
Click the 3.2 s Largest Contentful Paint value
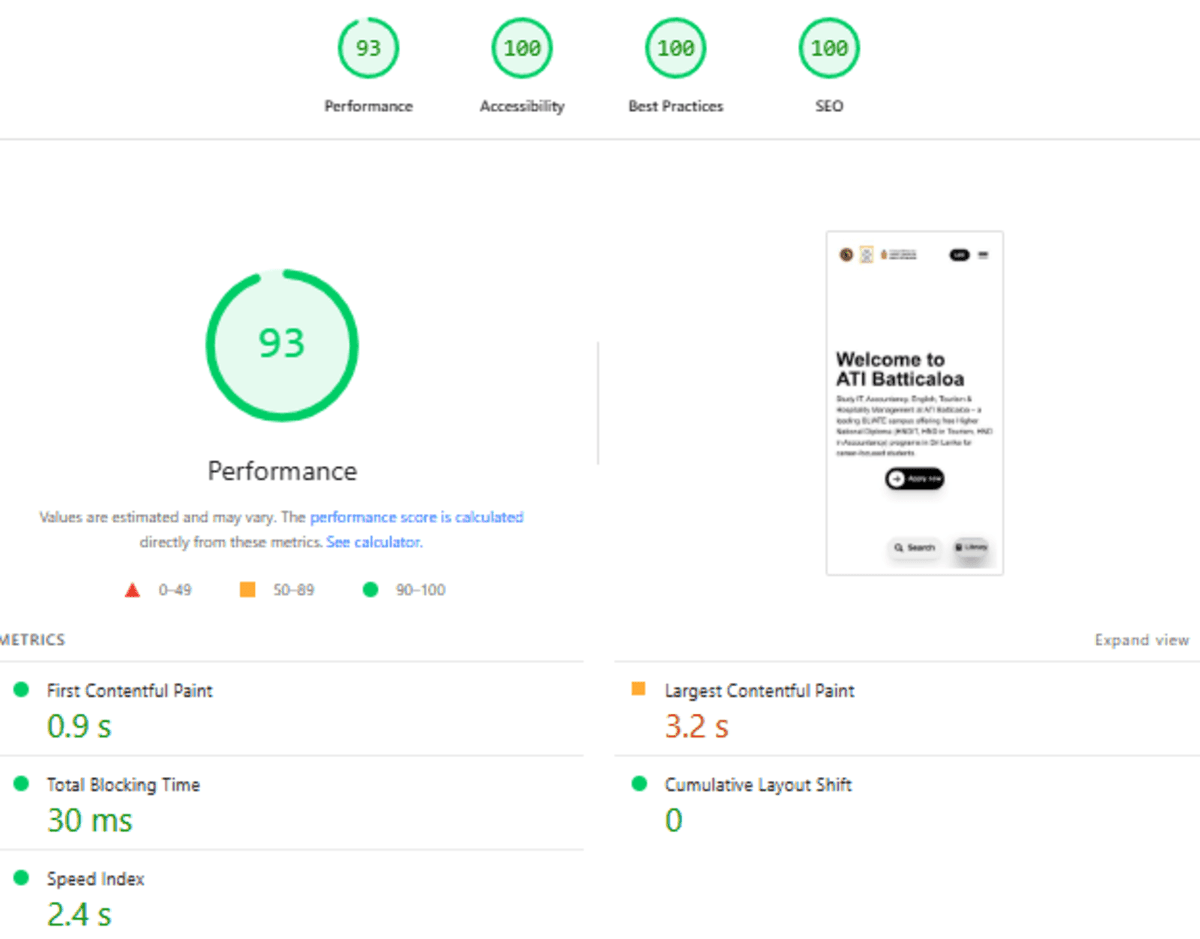pyautogui.click(x=697, y=726)
